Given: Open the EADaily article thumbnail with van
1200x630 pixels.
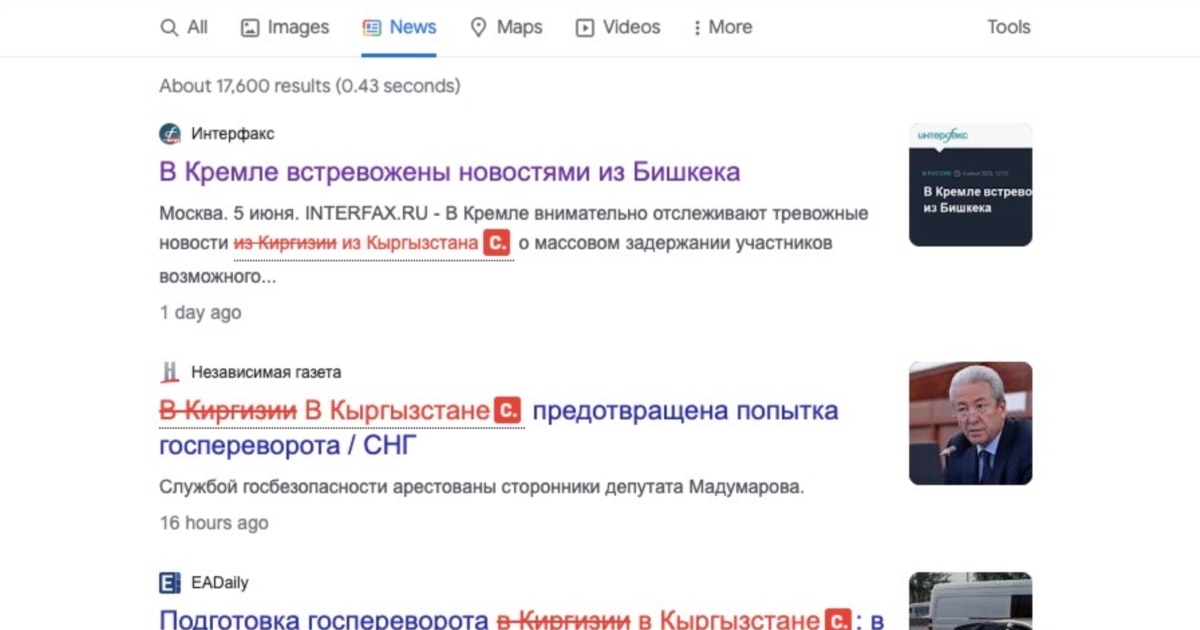Looking at the screenshot, I should click(970, 601).
